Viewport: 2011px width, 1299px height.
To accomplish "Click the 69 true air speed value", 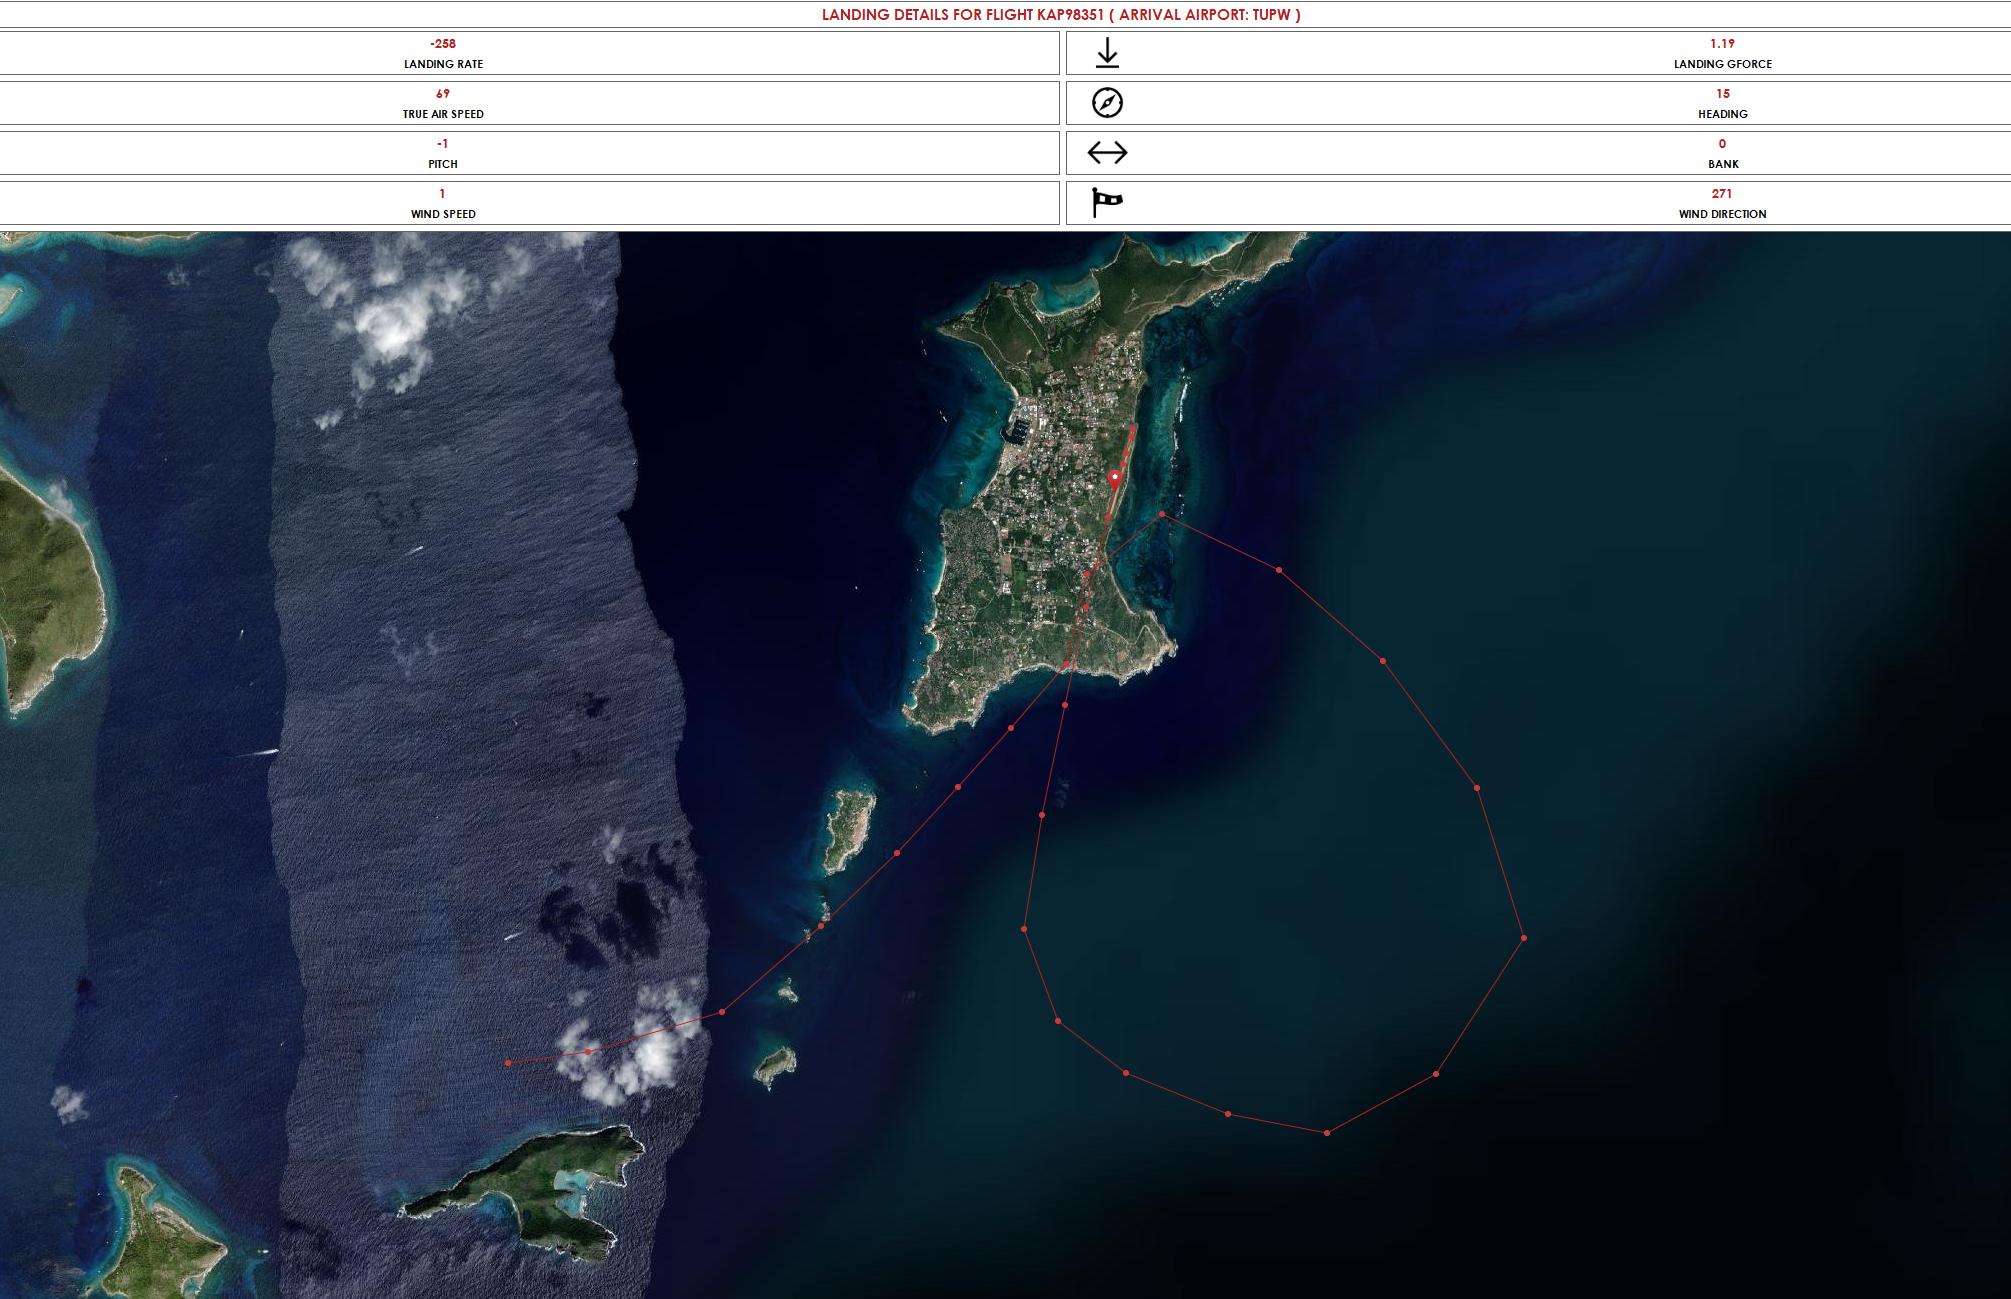I will [443, 94].
